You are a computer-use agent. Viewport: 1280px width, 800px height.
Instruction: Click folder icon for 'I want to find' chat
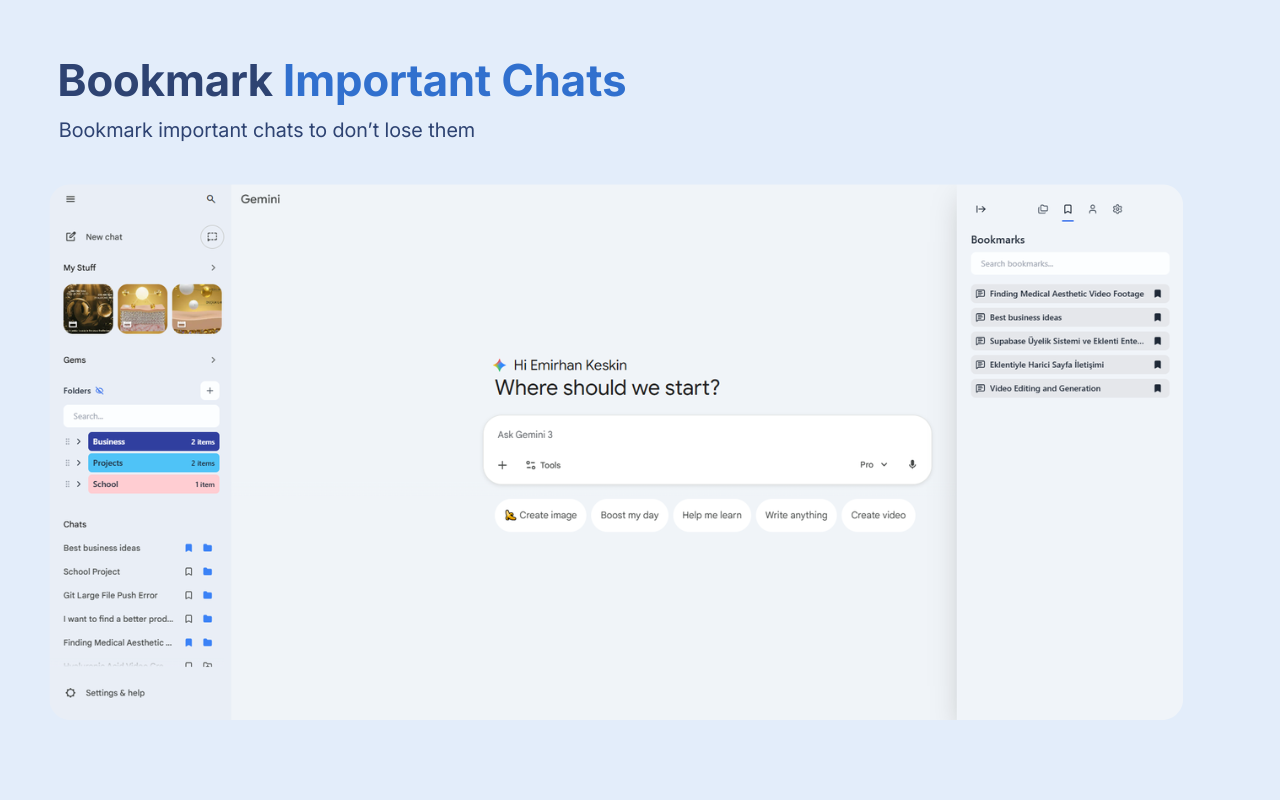pyautogui.click(x=207, y=619)
